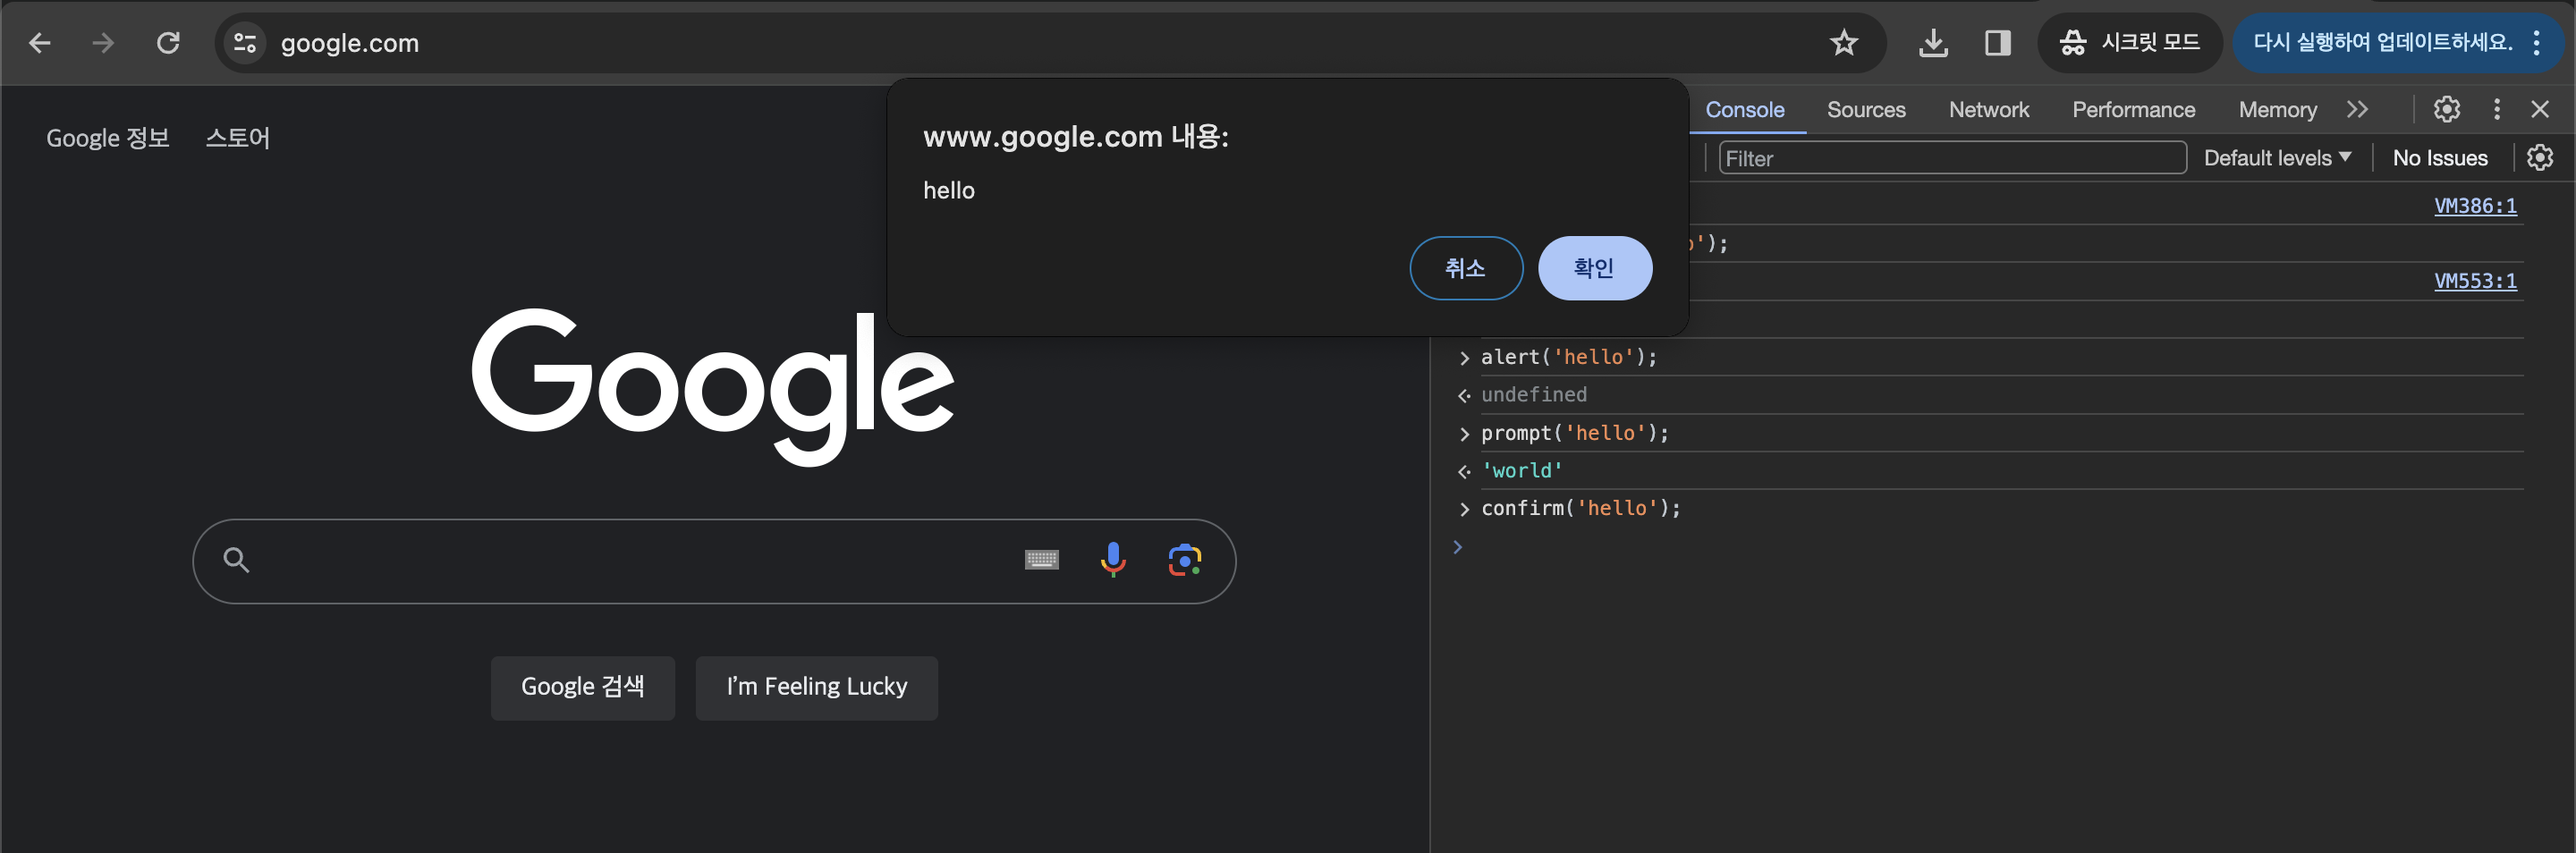Image resolution: width=2576 pixels, height=853 pixels.
Task: Open the 스토어 link
Action: click(238, 138)
